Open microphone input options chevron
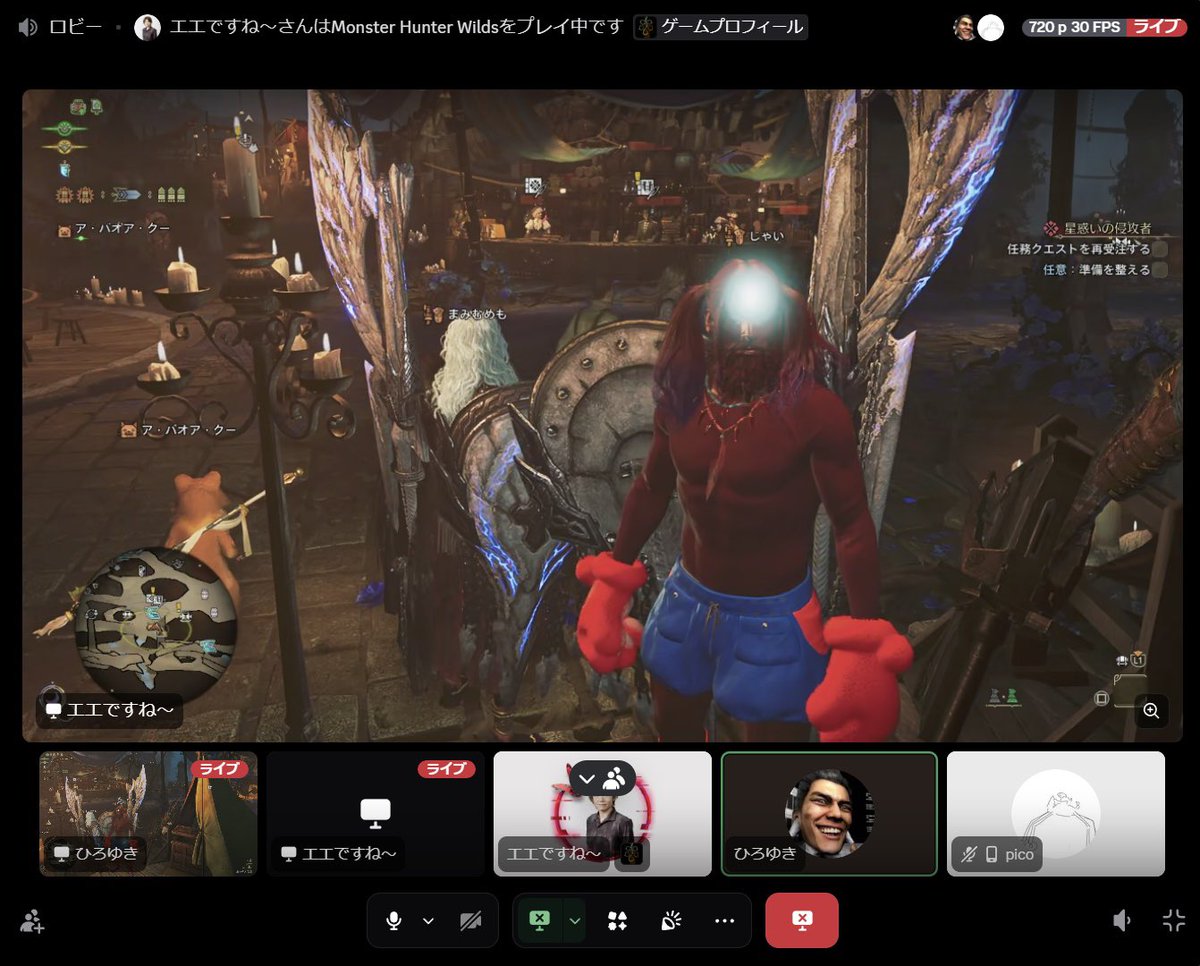 (x=428, y=920)
